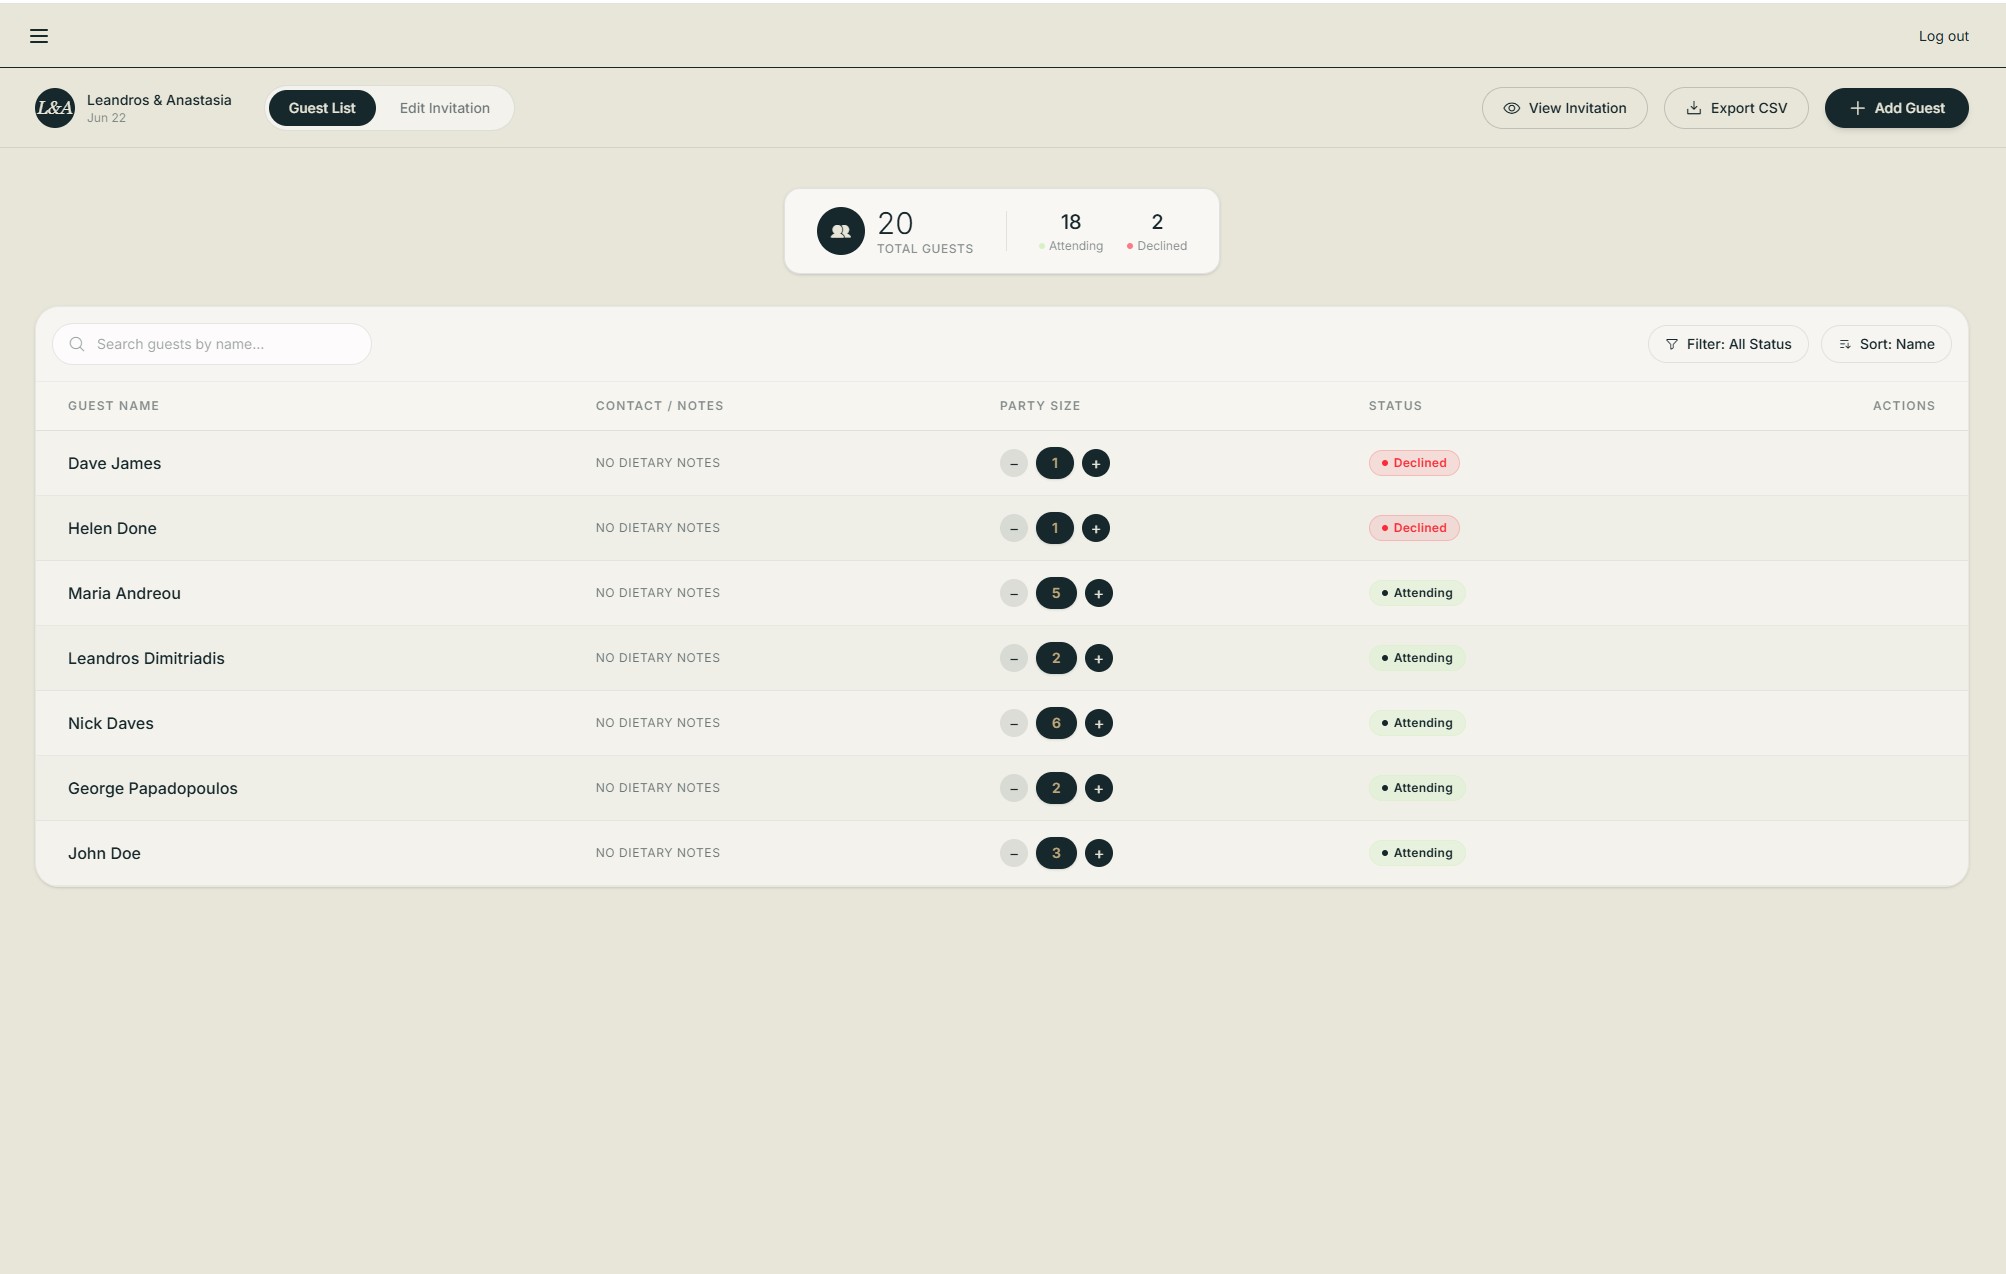Open the hamburger menu
Screen dimensions: 2006x1274
point(39,36)
